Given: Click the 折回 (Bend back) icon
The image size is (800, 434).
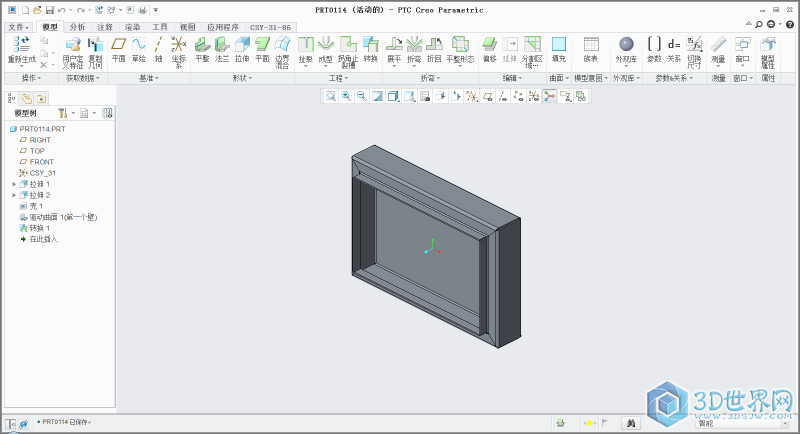Looking at the screenshot, I should pyautogui.click(x=434, y=44).
